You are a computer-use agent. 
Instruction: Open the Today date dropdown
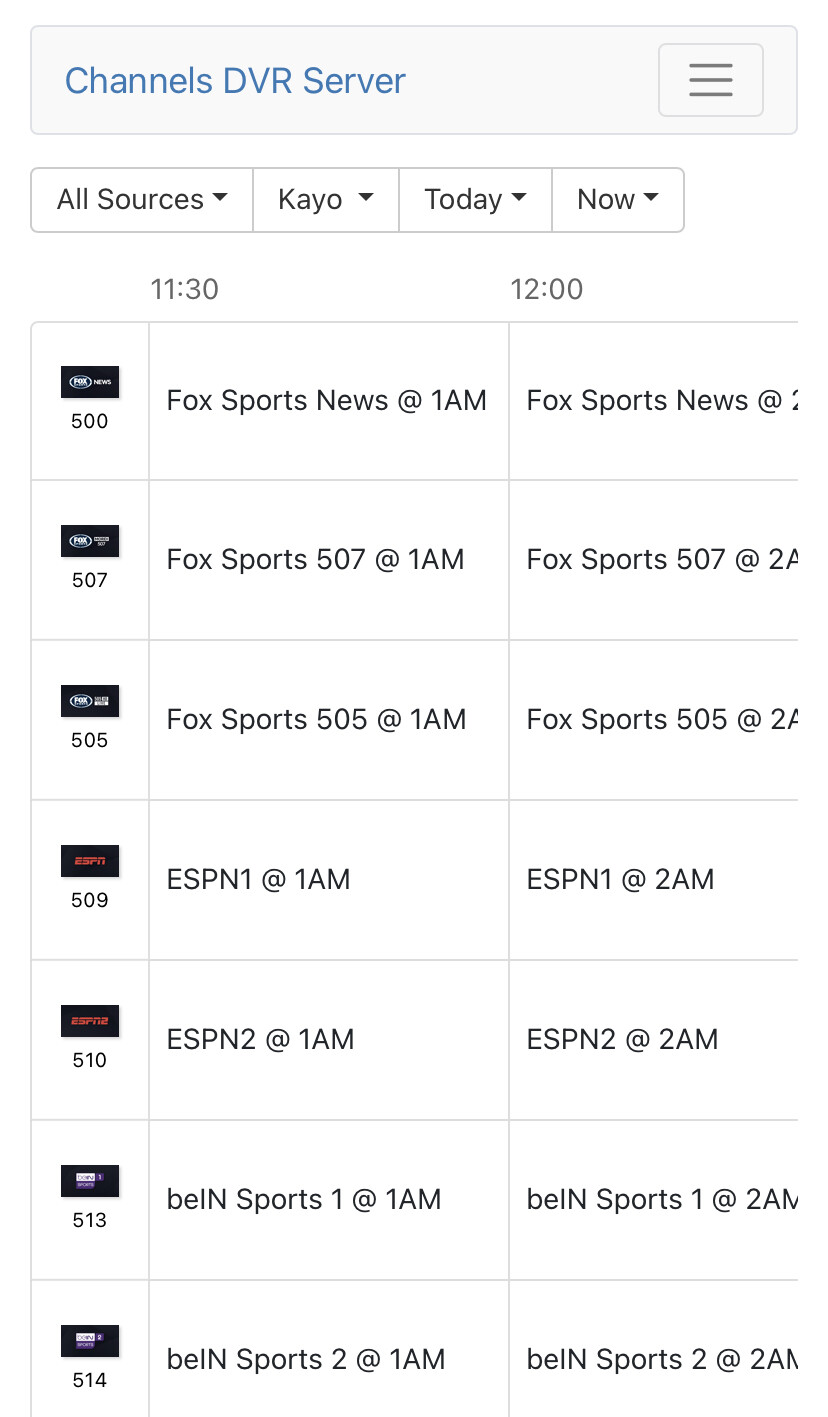pos(475,200)
